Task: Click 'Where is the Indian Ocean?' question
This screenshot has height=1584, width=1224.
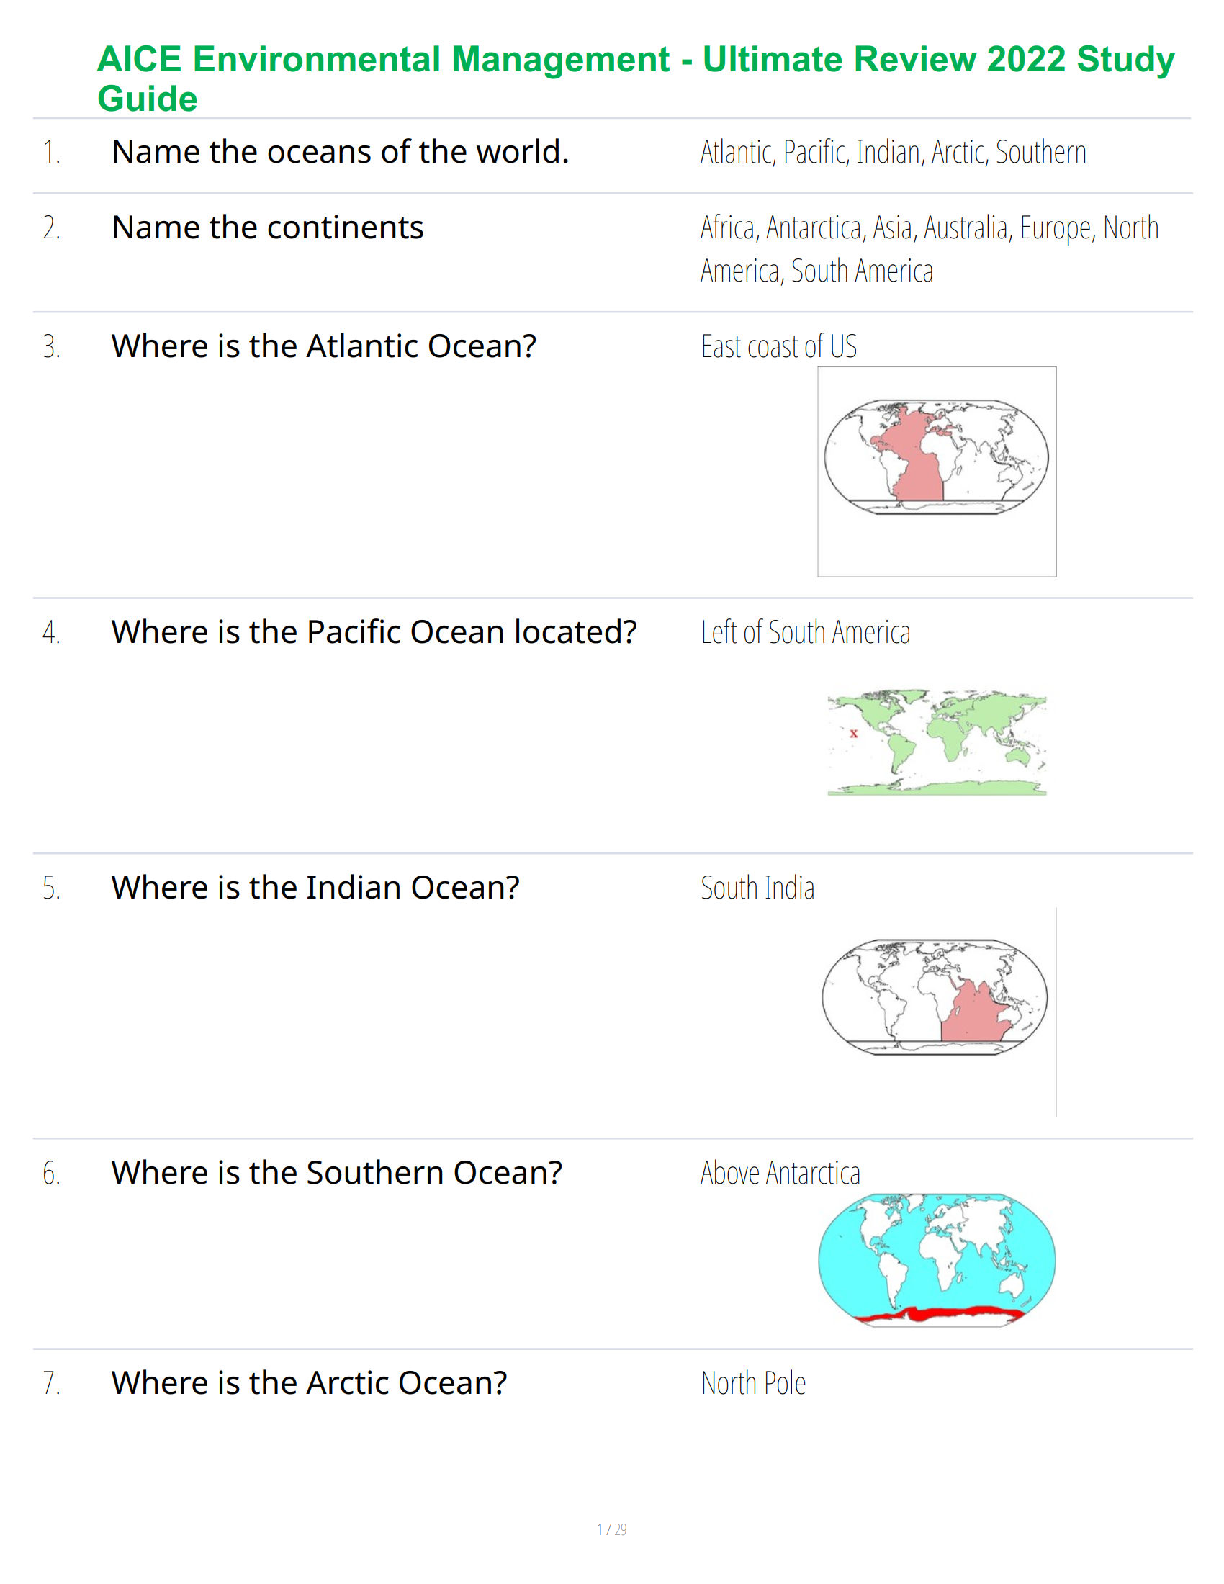Action: tap(315, 888)
